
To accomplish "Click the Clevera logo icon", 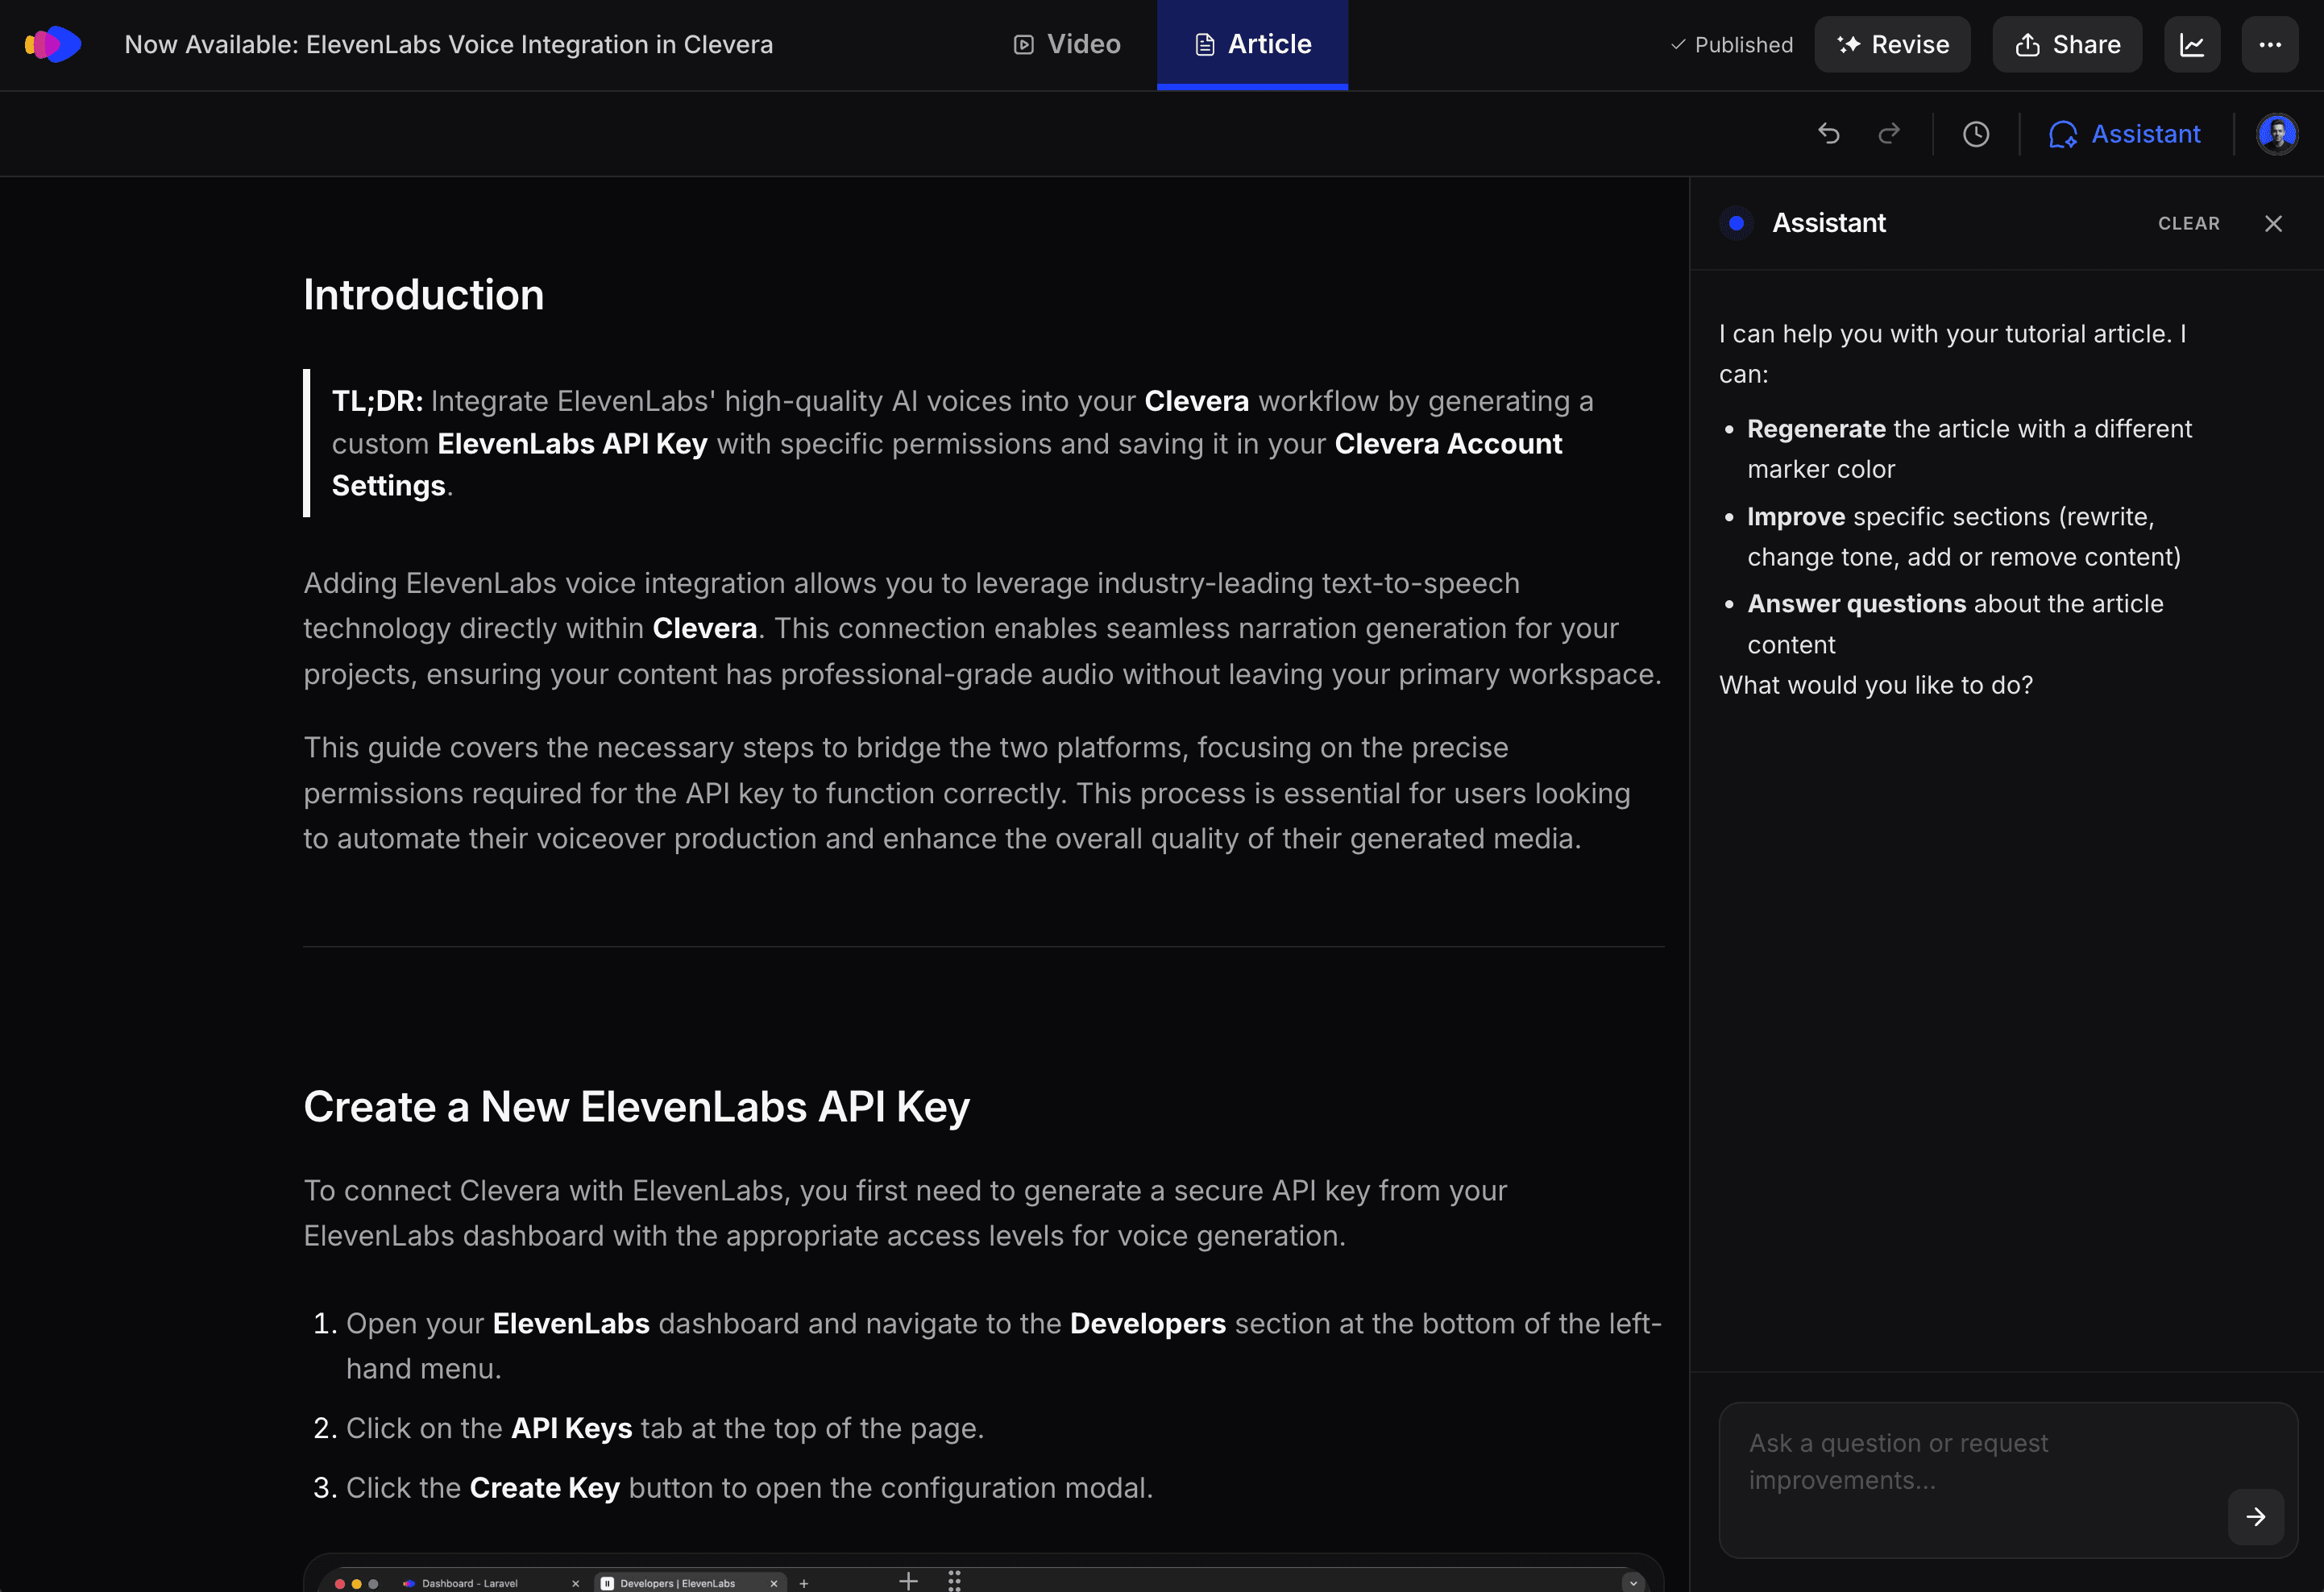I will [x=53, y=44].
